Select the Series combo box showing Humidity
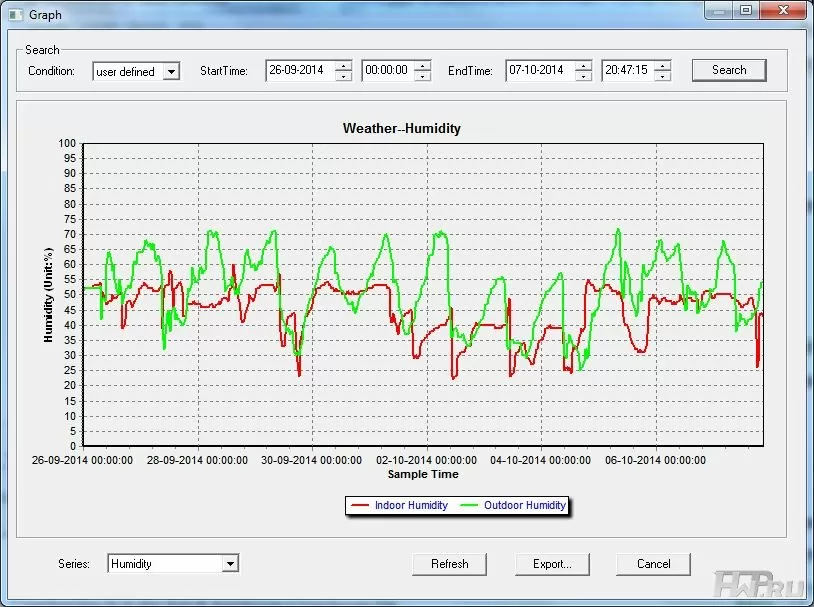The image size is (814, 607). click(173, 563)
